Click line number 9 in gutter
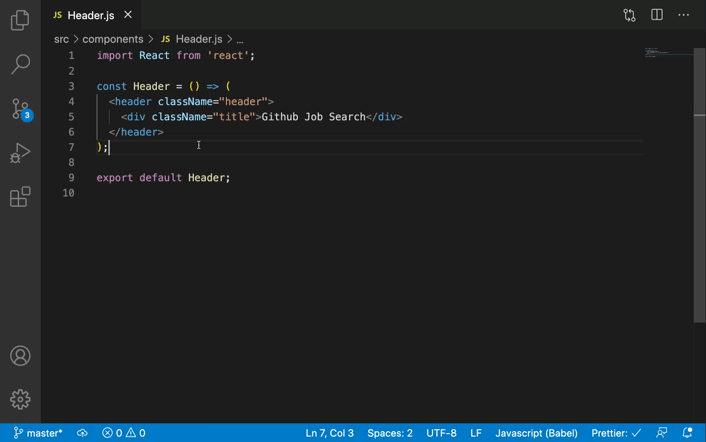 [x=71, y=178]
